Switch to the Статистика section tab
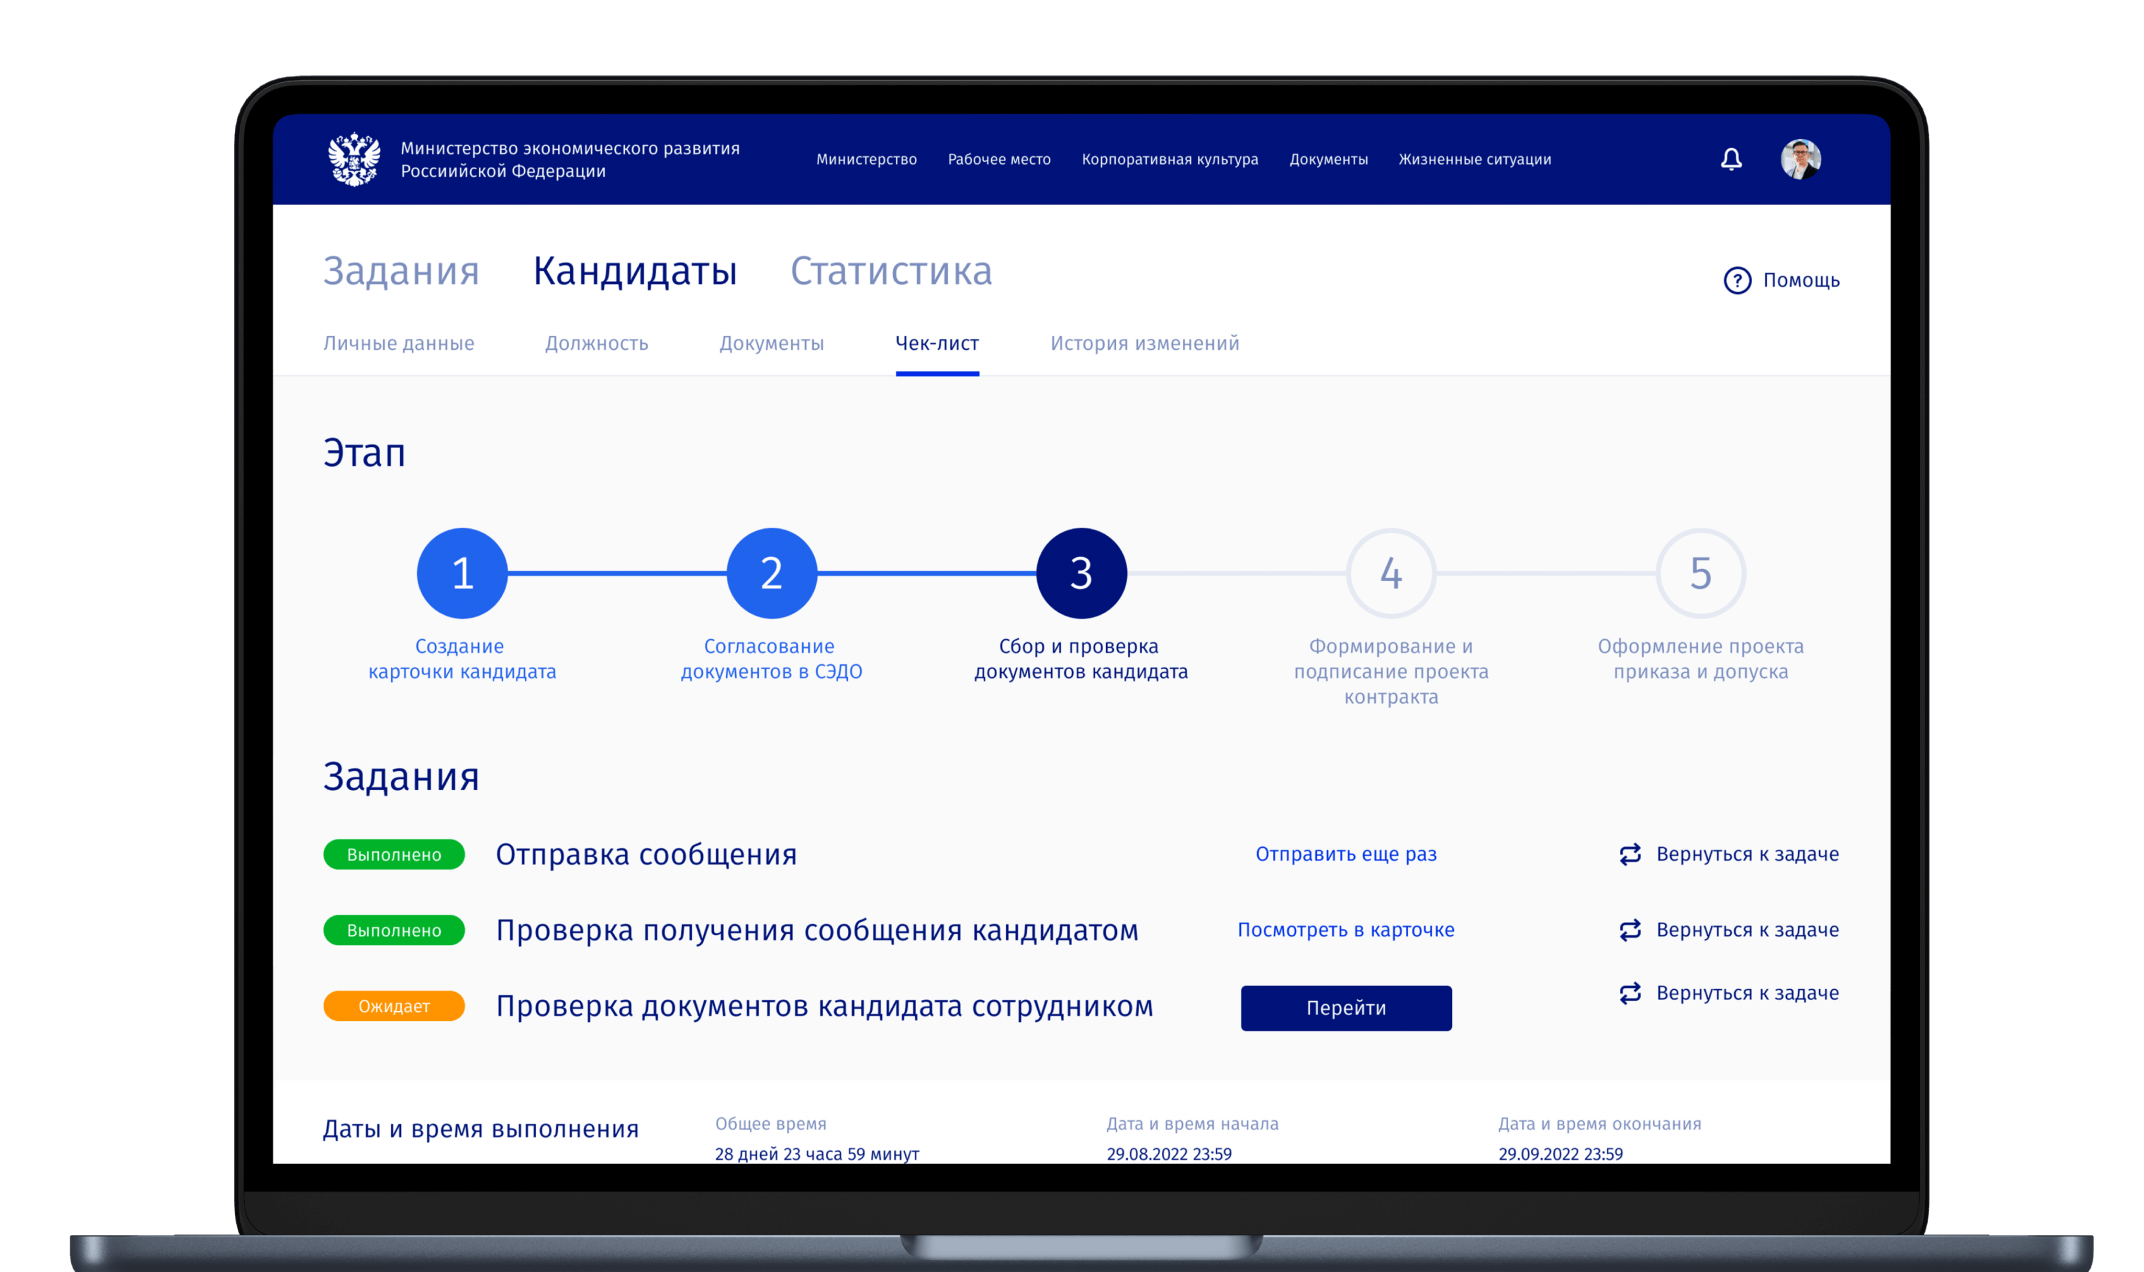Image resolution: width=2144 pixels, height=1272 pixels. [x=891, y=271]
